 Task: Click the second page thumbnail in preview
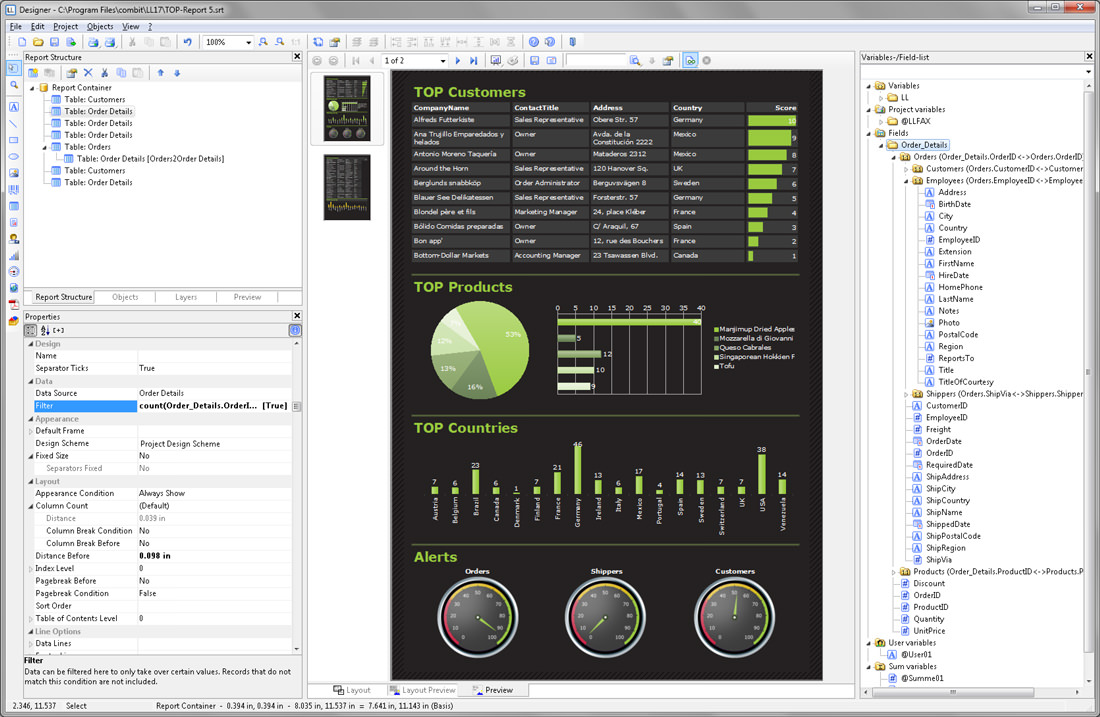(x=347, y=187)
